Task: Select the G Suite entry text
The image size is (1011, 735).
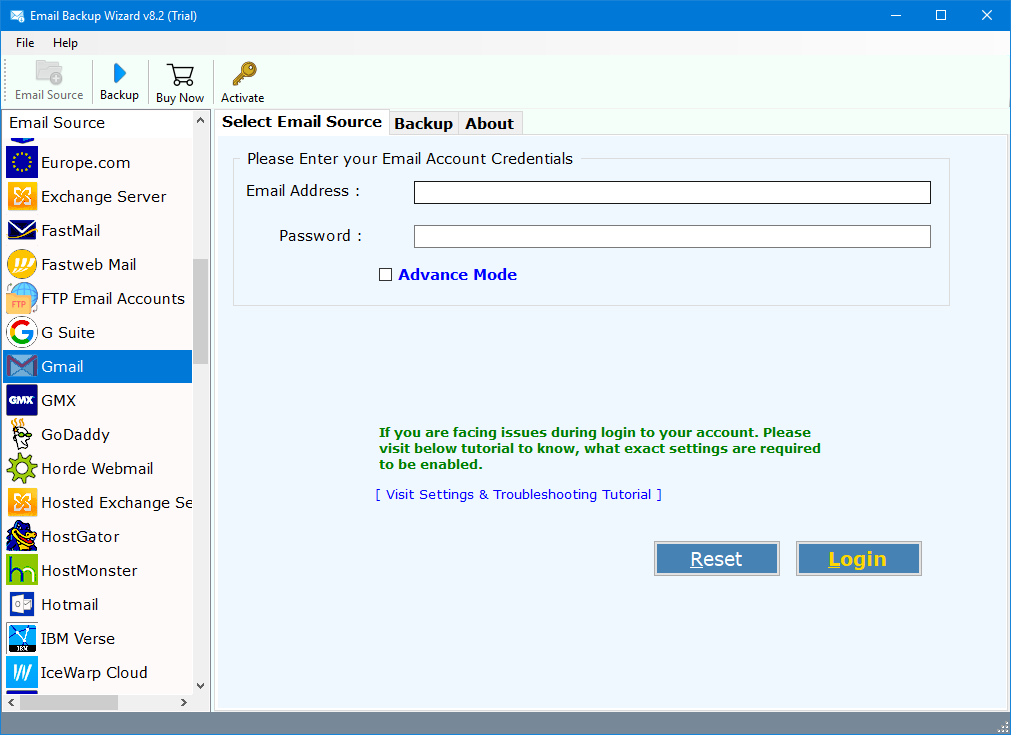Action: [x=68, y=333]
